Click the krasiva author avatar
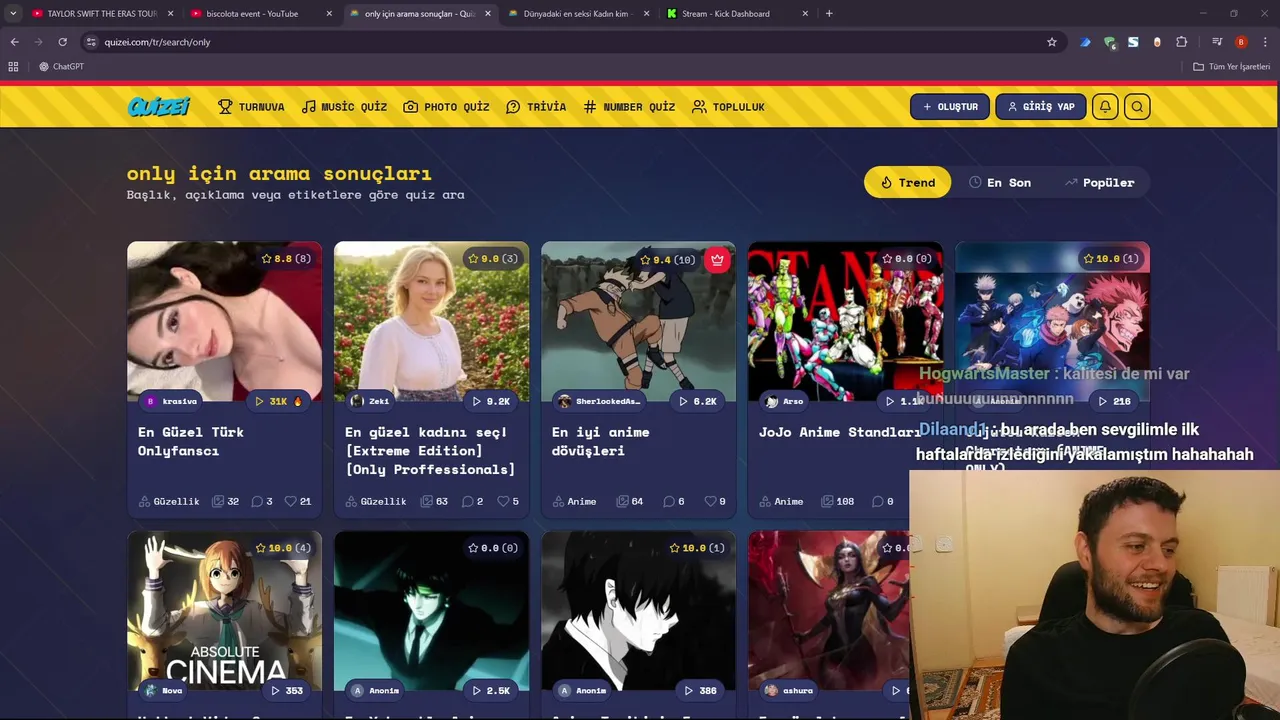Image resolution: width=1280 pixels, height=720 pixels. 150,401
